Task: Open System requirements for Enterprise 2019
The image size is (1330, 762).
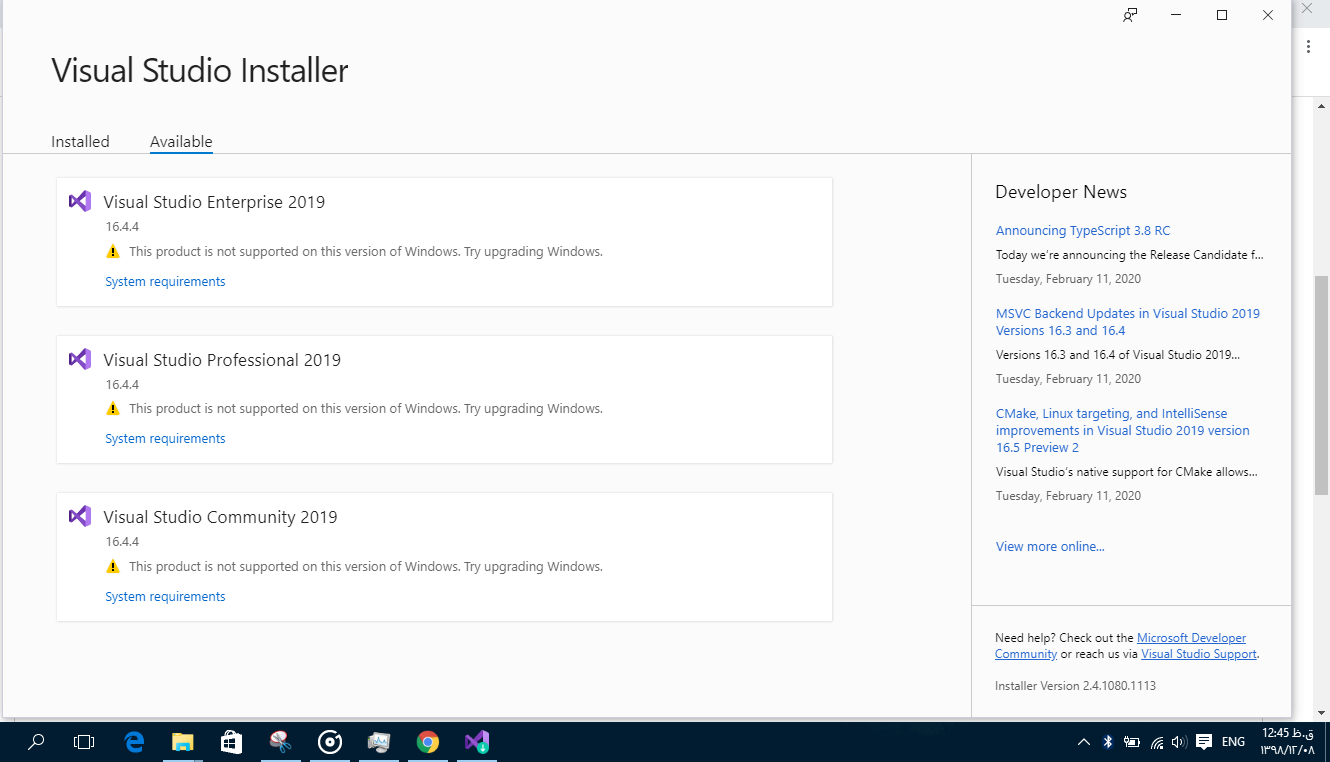Action: click(x=165, y=282)
